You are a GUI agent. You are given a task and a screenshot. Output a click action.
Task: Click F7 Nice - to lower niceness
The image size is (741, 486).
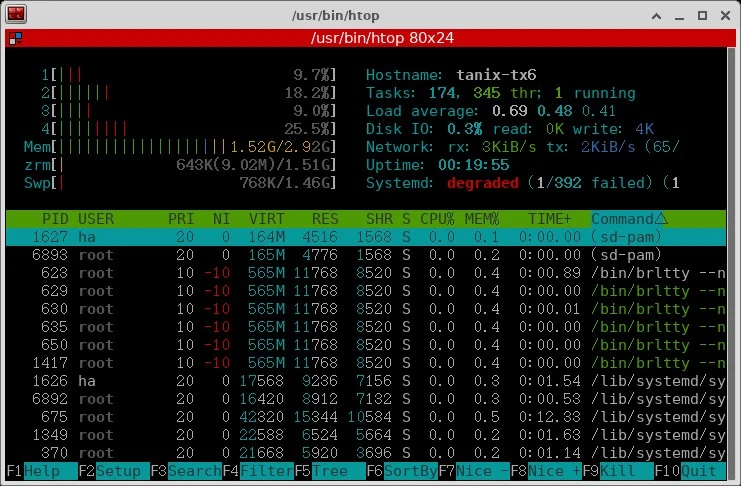coord(474,471)
